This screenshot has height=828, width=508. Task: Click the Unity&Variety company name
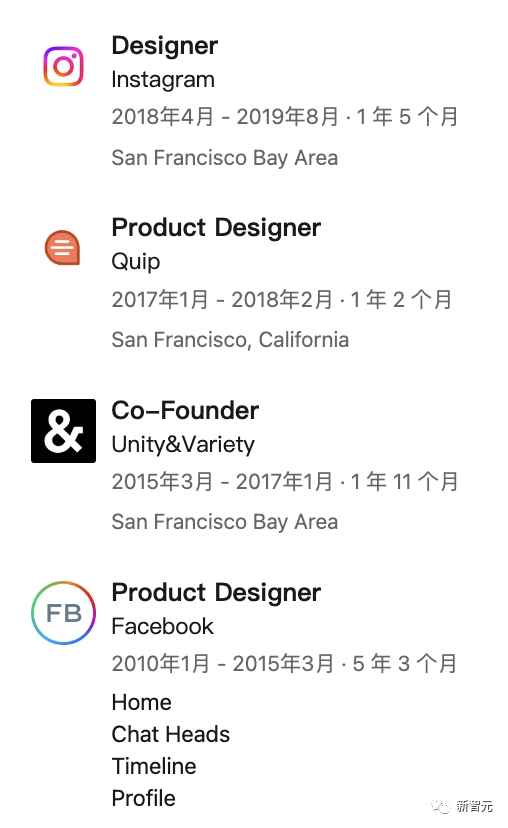coord(183,445)
